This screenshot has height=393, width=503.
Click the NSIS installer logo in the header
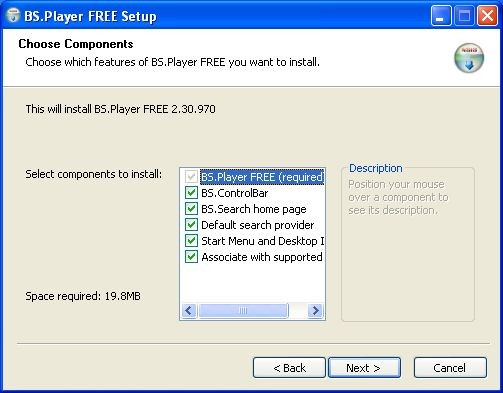[469, 58]
